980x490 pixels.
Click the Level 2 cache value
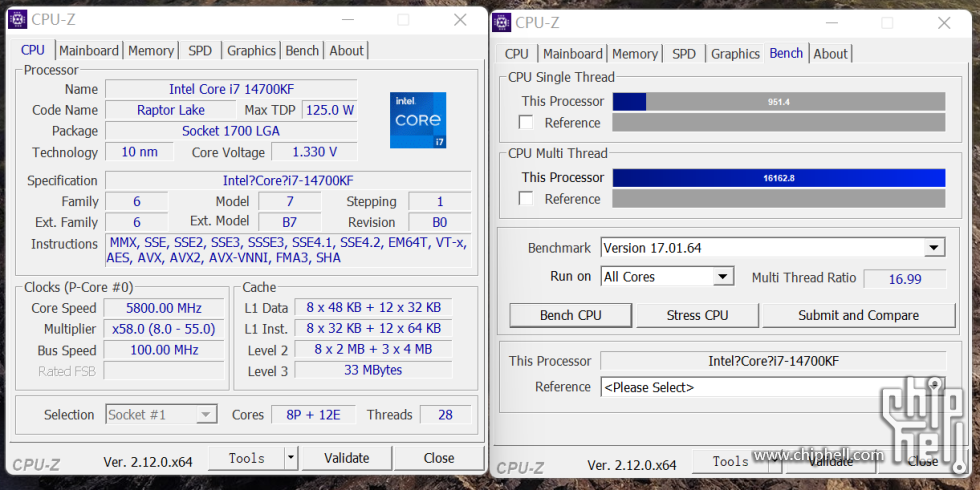point(373,349)
